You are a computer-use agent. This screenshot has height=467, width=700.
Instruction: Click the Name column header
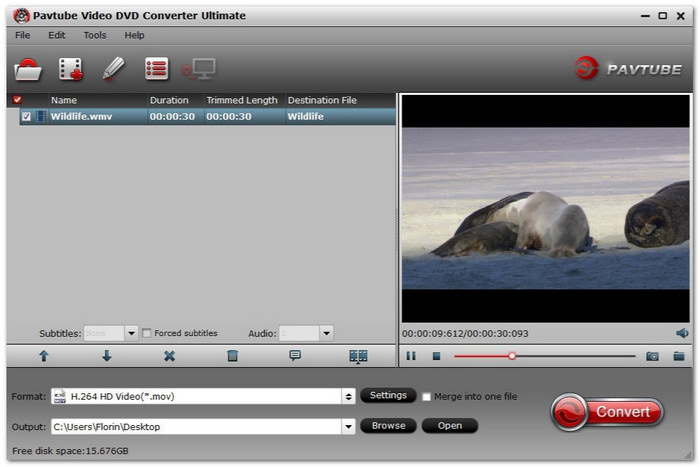(x=97, y=100)
